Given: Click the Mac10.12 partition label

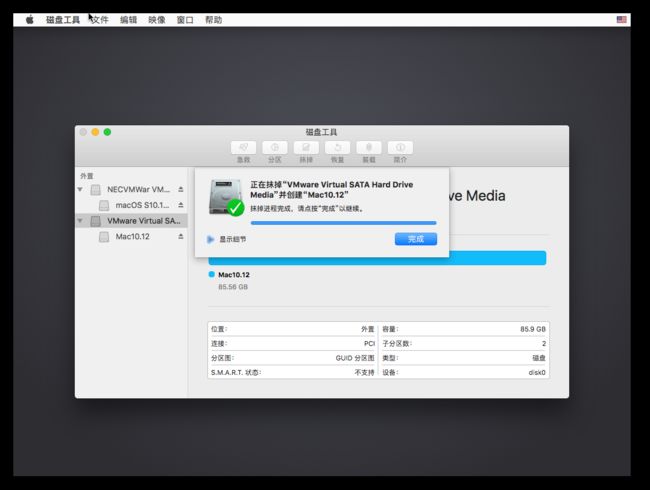Looking at the screenshot, I should pos(234,274).
